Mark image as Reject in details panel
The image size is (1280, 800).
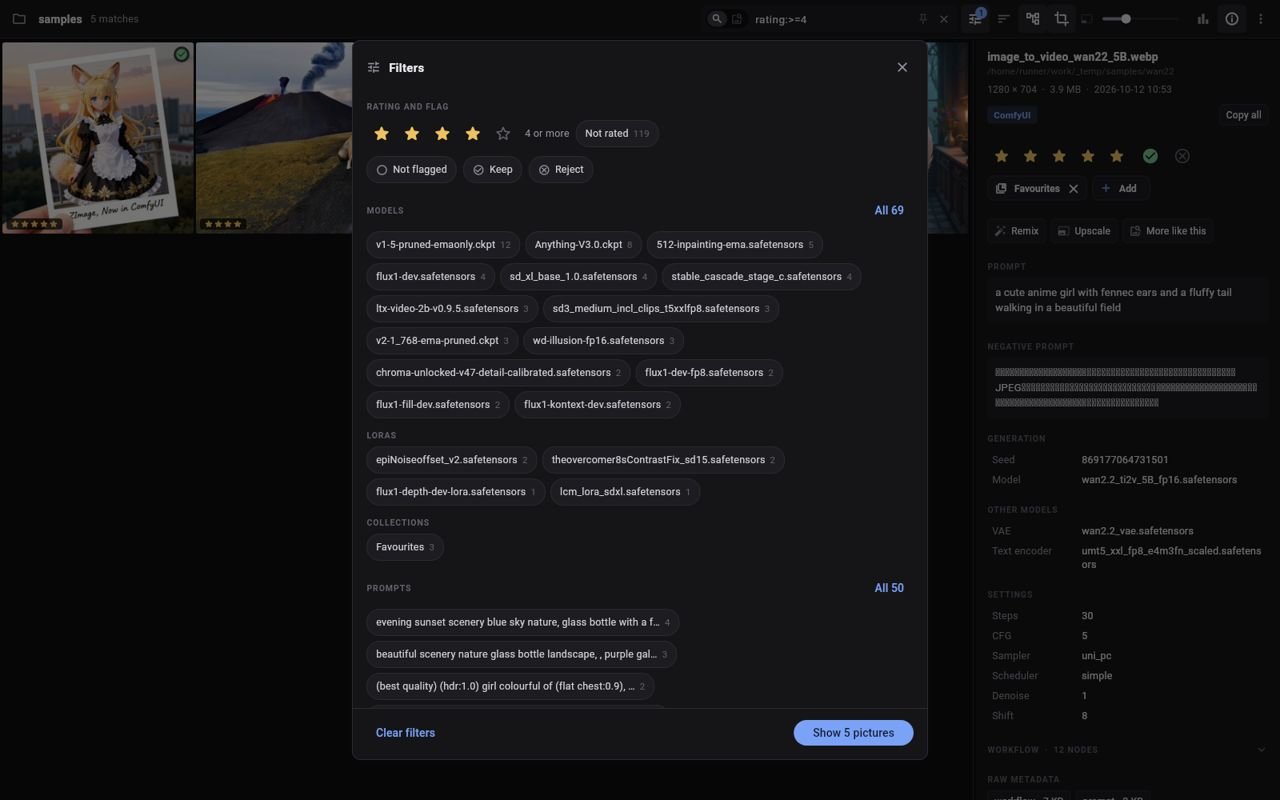[x=1182, y=156]
